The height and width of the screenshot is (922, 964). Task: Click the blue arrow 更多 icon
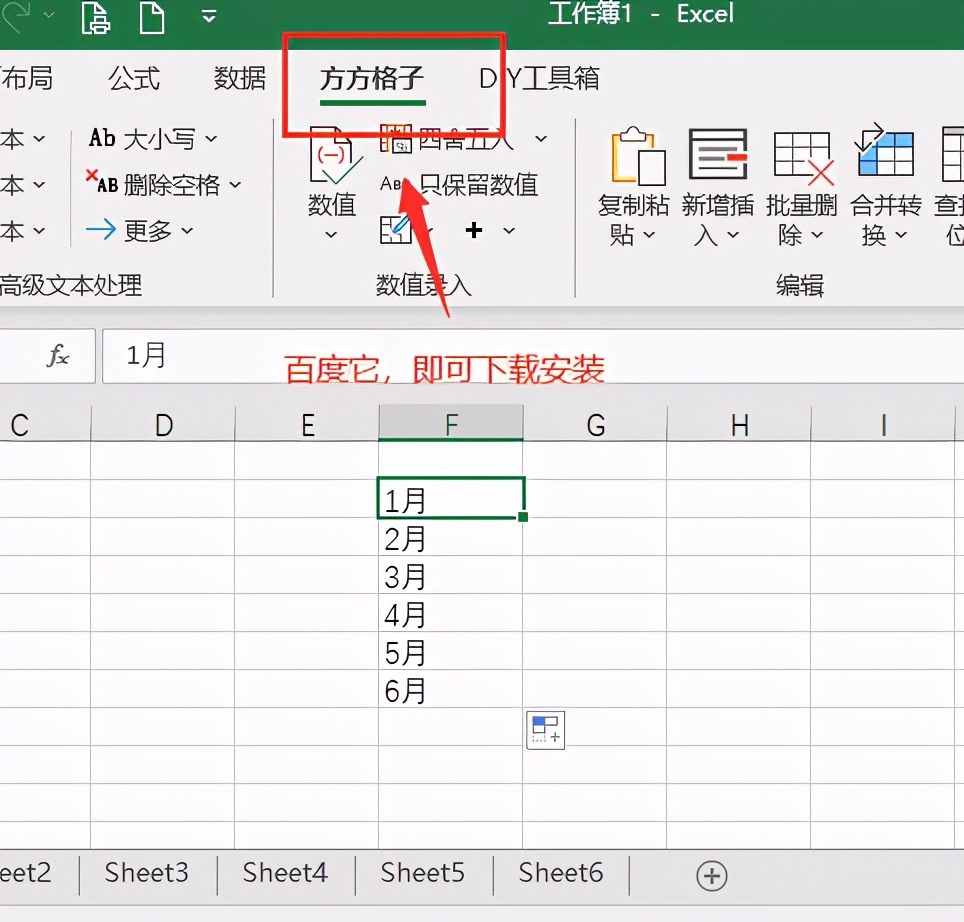coord(101,230)
